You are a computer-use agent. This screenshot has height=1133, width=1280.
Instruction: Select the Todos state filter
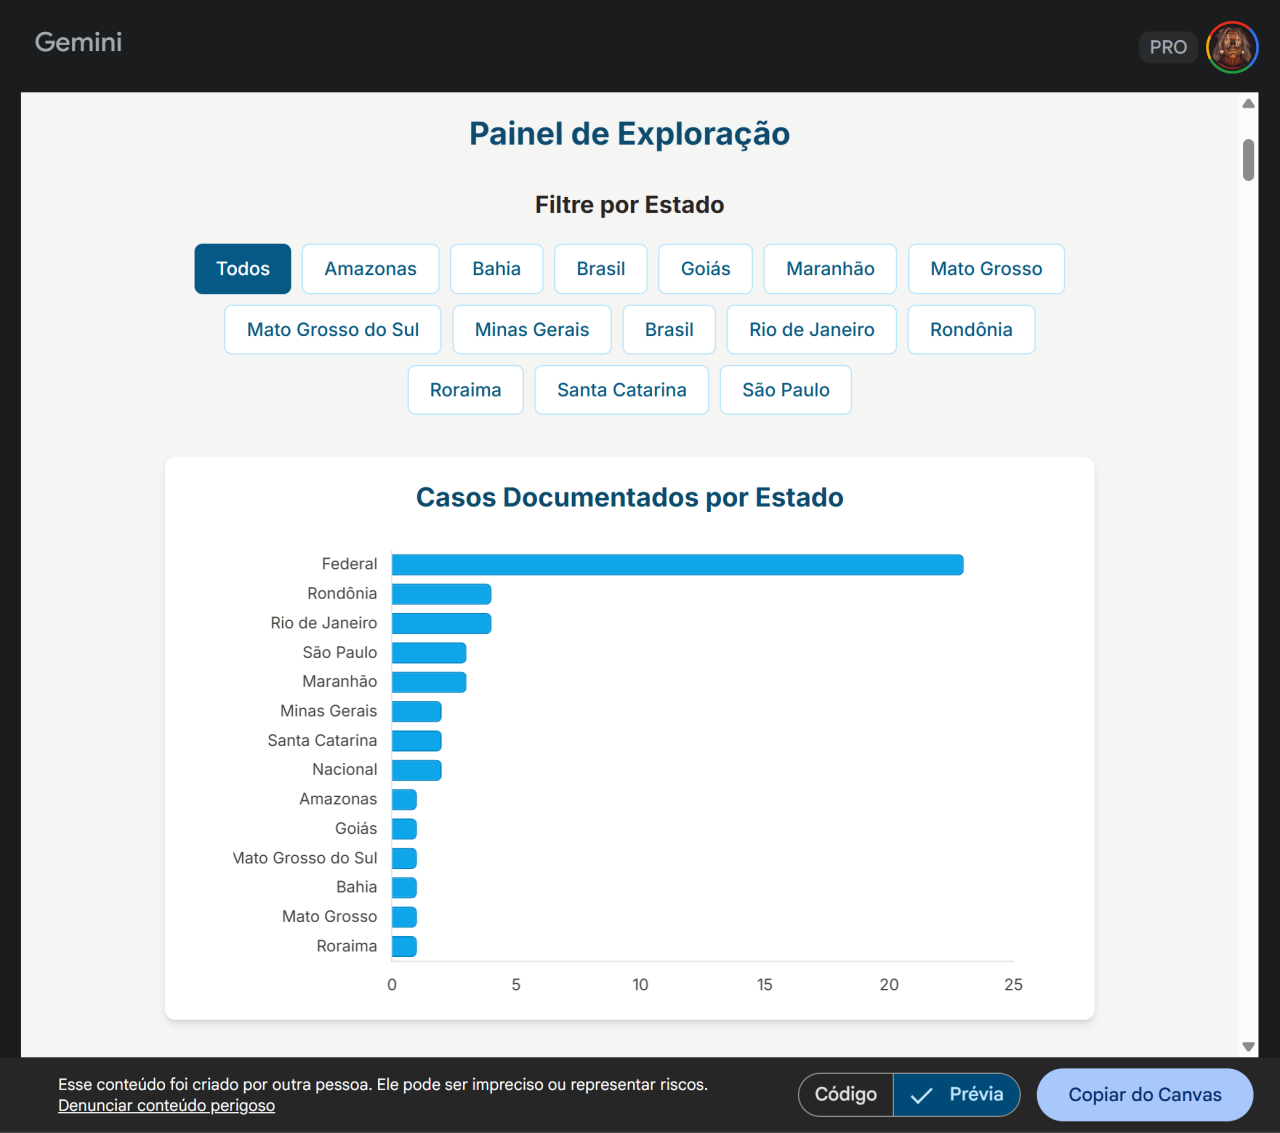tap(243, 269)
